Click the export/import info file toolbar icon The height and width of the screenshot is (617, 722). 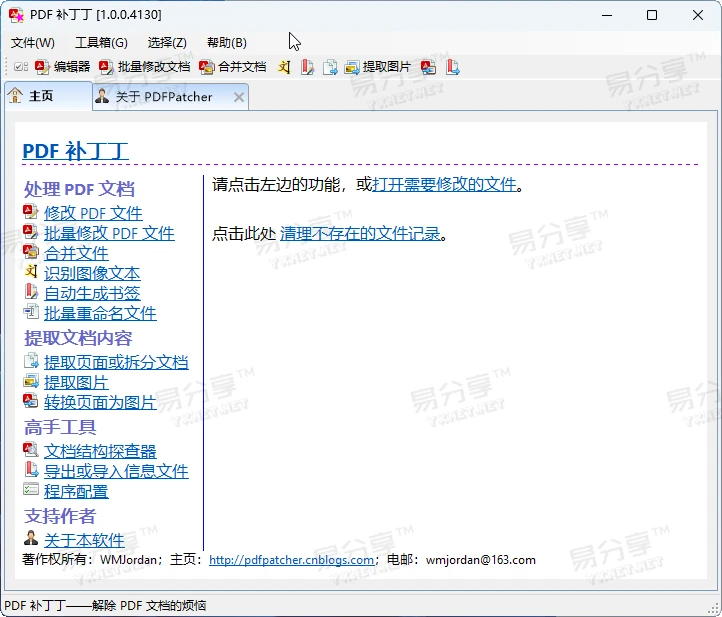point(453,68)
